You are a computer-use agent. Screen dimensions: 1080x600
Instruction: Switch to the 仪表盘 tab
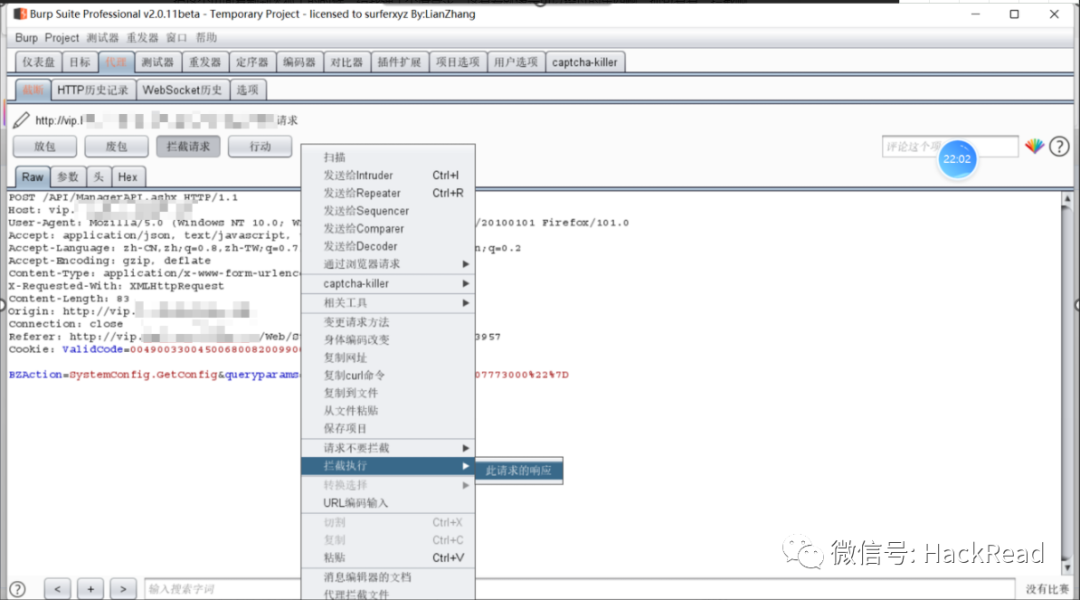[x=38, y=62]
